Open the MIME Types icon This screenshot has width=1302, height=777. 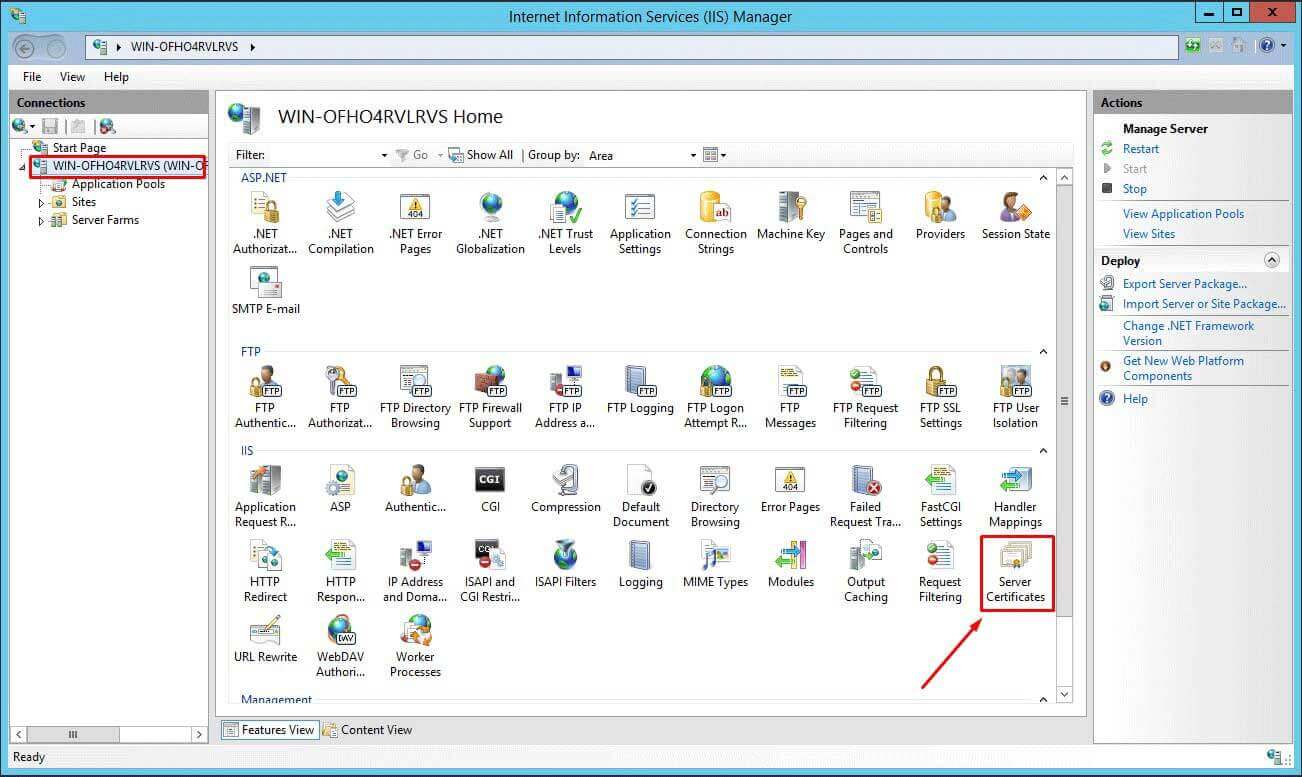(x=715, y=564)
